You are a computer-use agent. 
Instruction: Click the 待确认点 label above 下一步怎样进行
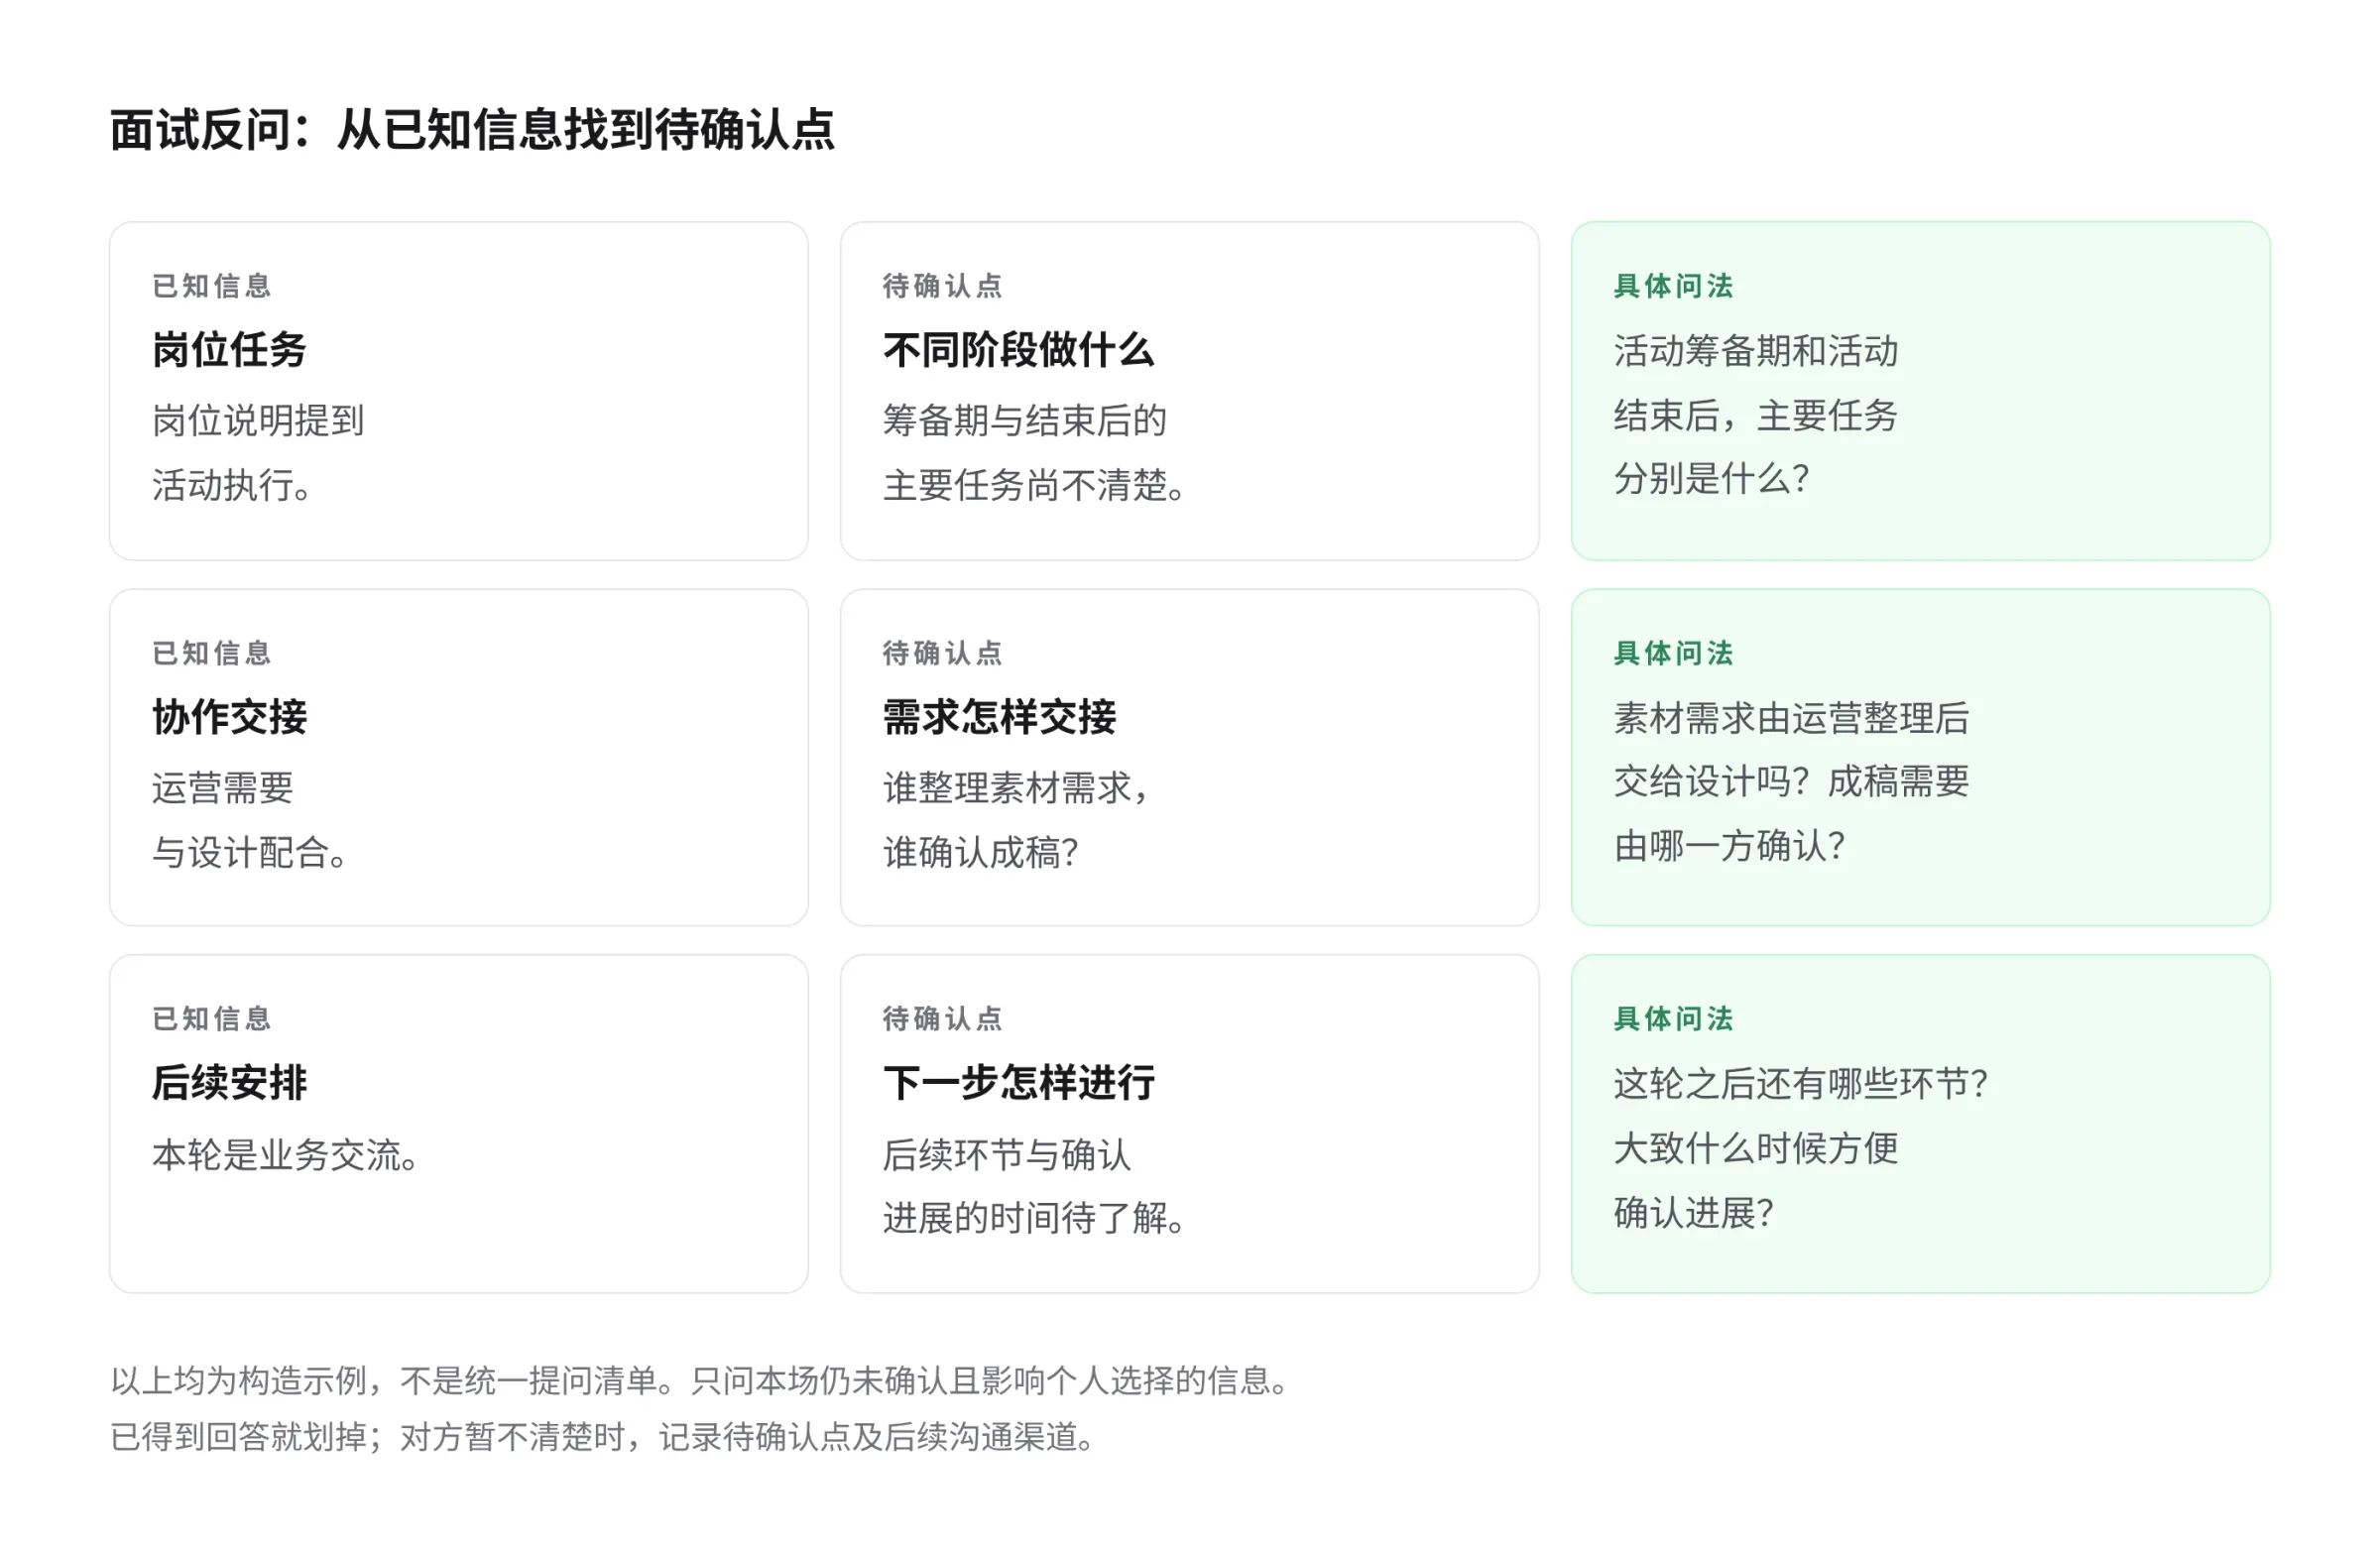pos(942,1019)
